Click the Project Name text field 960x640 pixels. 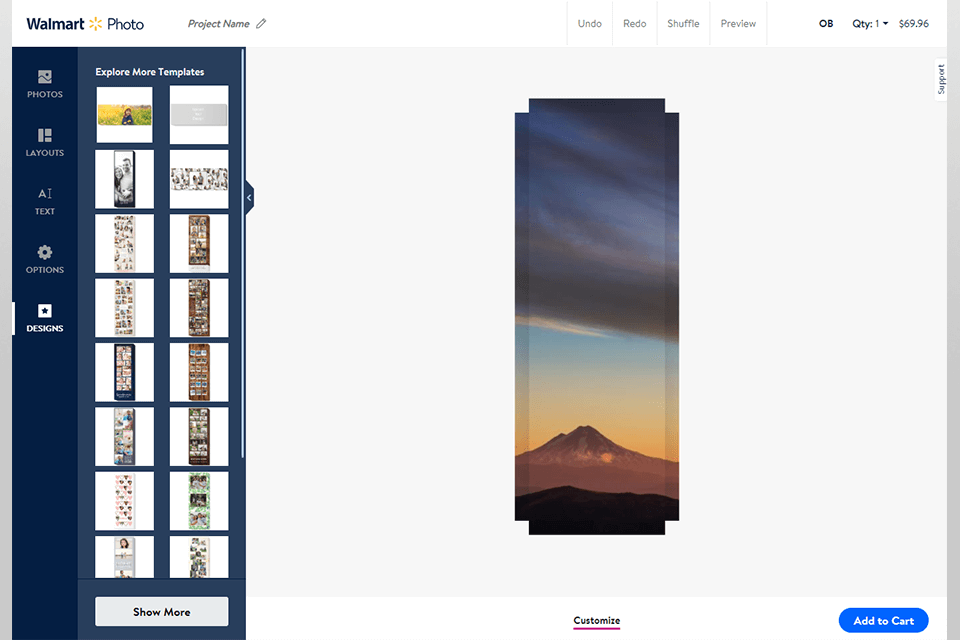click(219, 23)
